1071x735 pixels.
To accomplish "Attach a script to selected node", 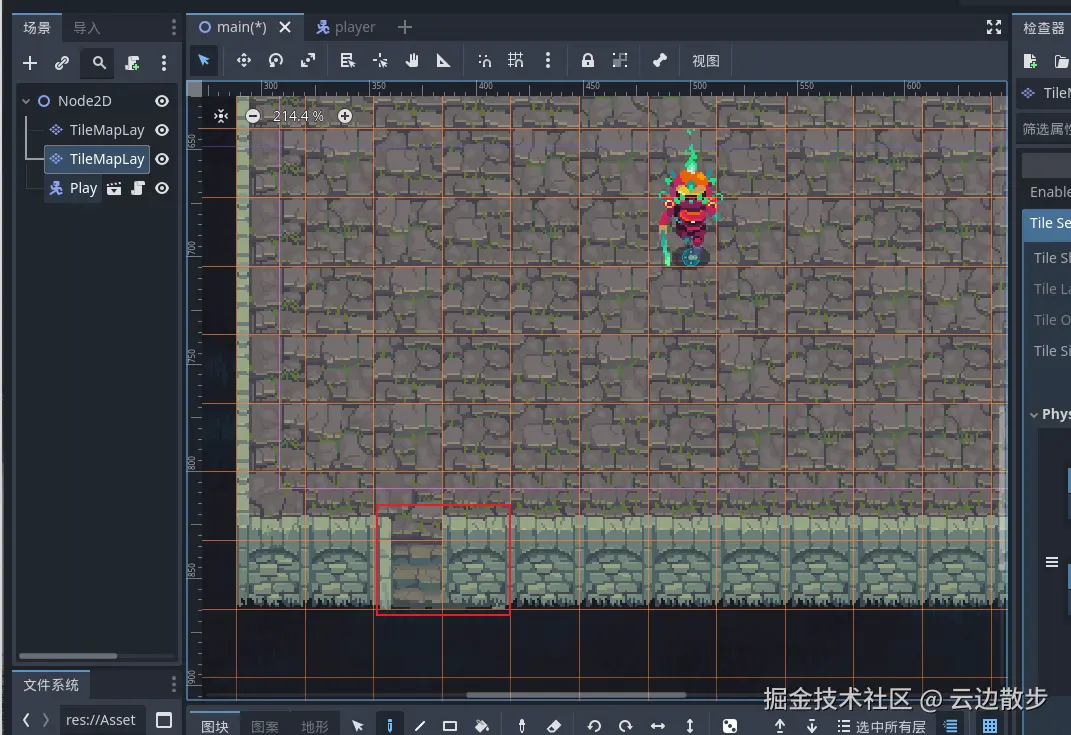I will (x=133, y=63).
